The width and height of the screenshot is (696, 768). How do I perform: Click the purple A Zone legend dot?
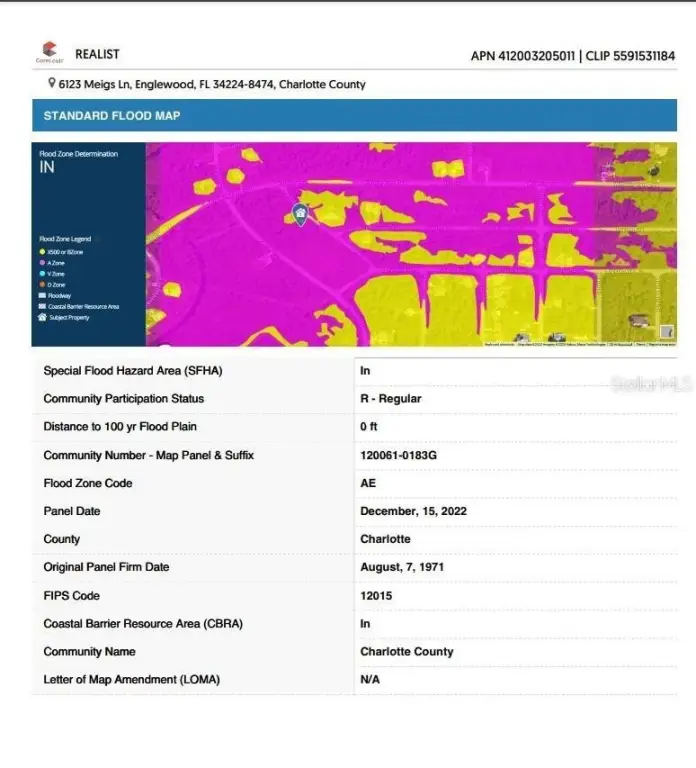click(x=42, y=263)
